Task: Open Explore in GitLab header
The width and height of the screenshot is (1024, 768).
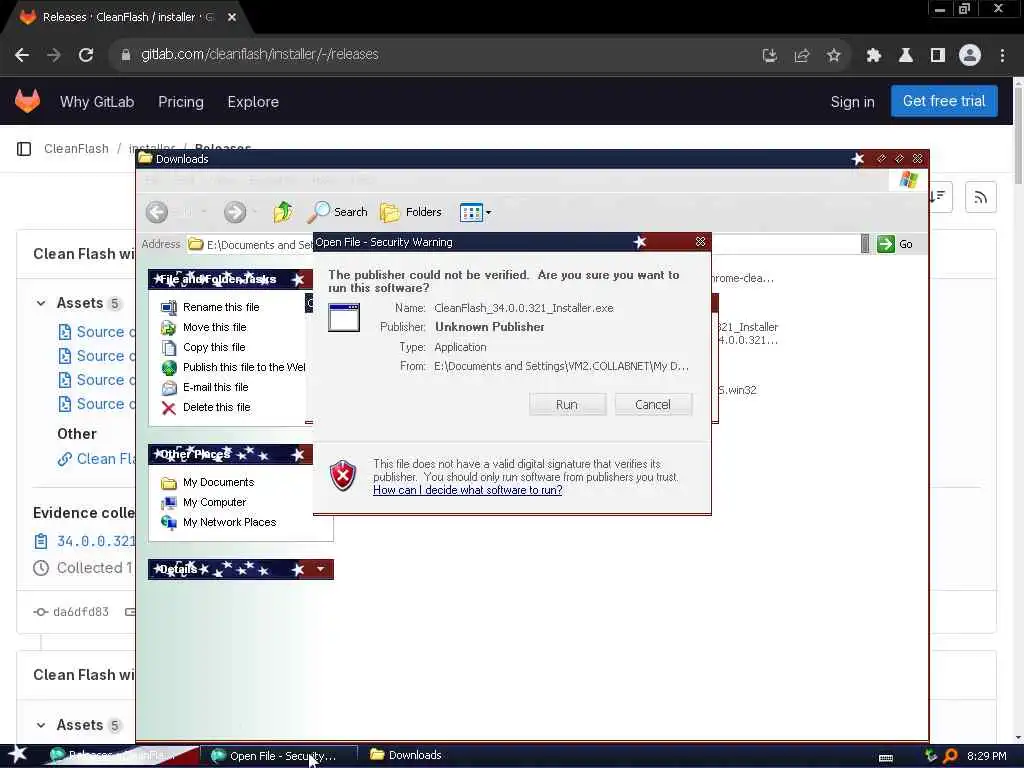Action: click(253, 102)
